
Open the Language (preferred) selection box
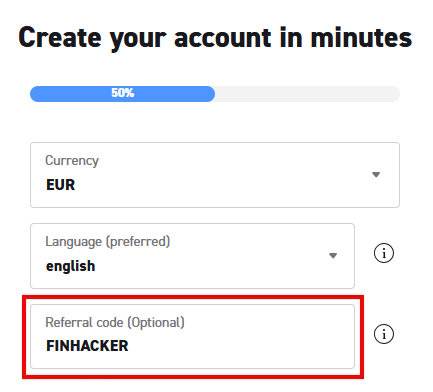coord(192,256)
